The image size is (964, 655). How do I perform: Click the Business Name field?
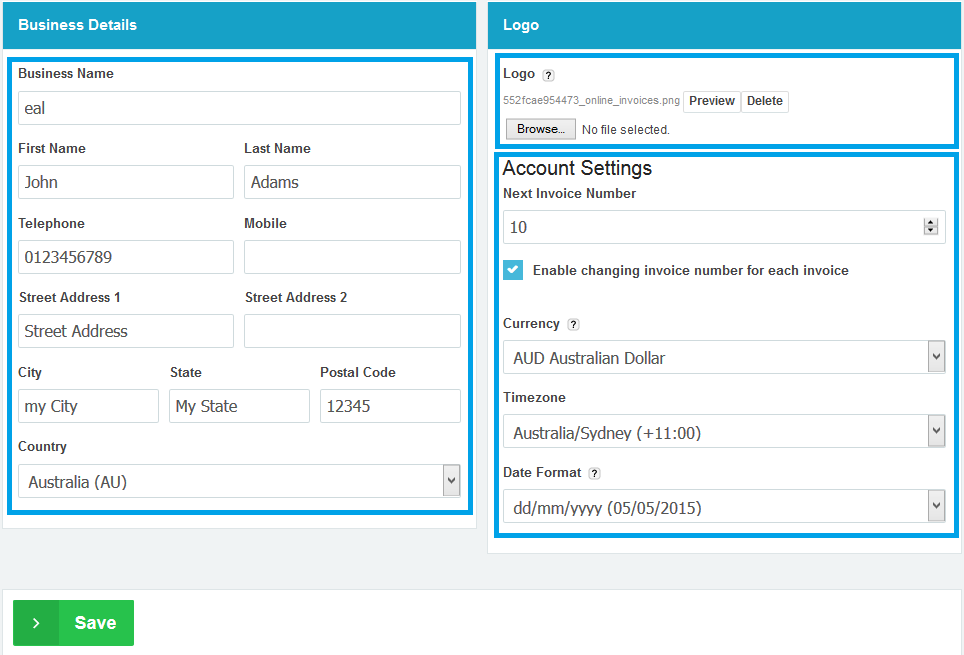click(239, 108)
